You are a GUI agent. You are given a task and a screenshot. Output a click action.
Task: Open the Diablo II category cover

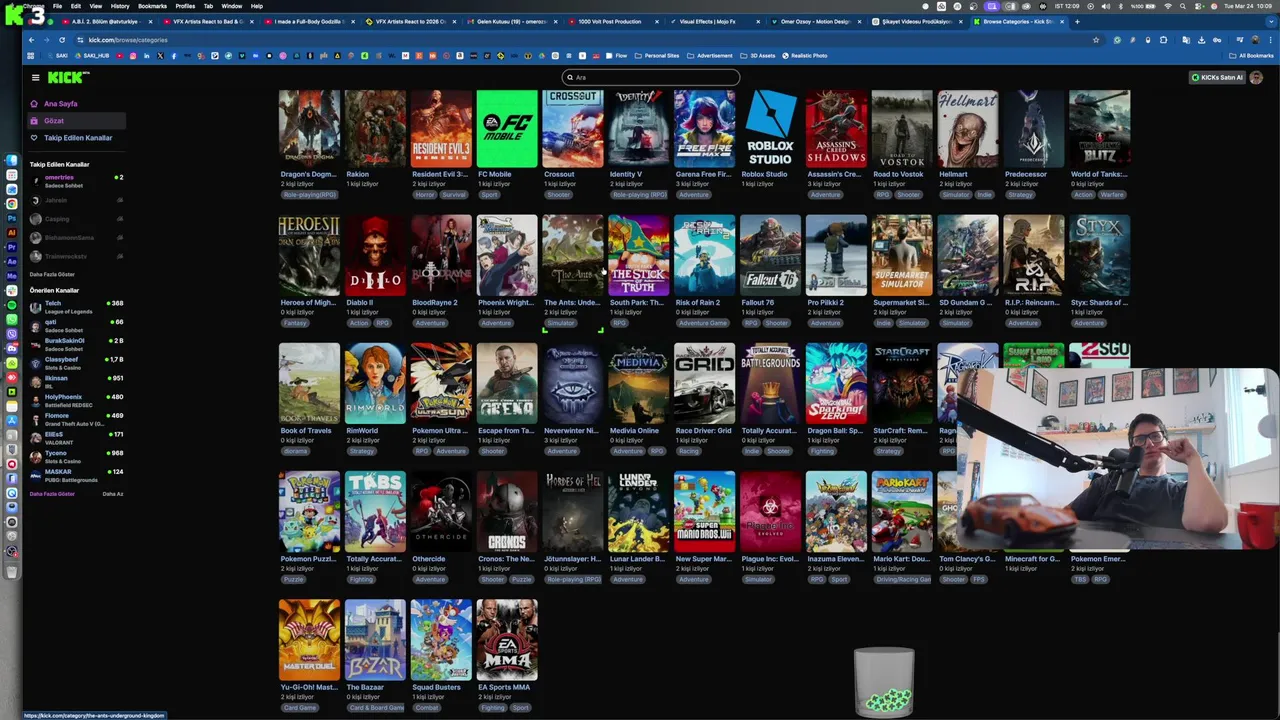[375, 256]
